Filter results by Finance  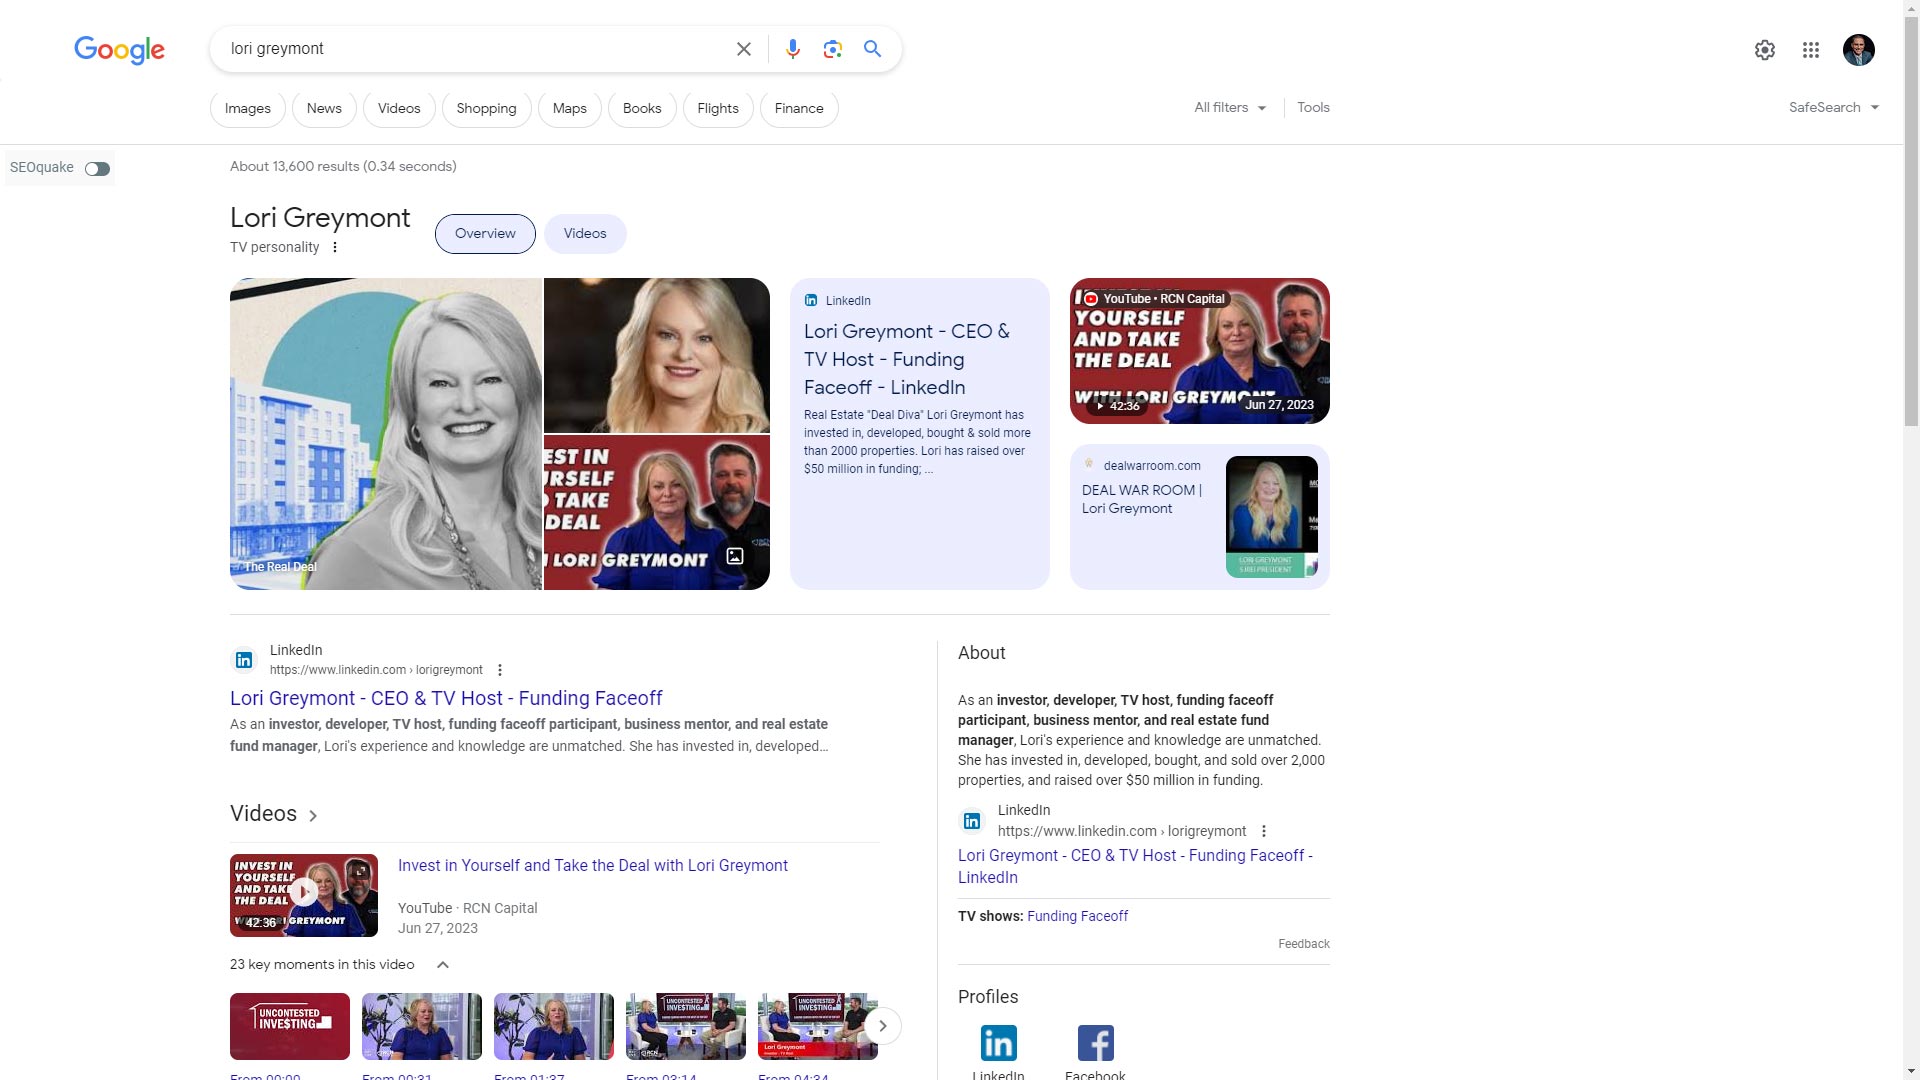coord(799,109)
